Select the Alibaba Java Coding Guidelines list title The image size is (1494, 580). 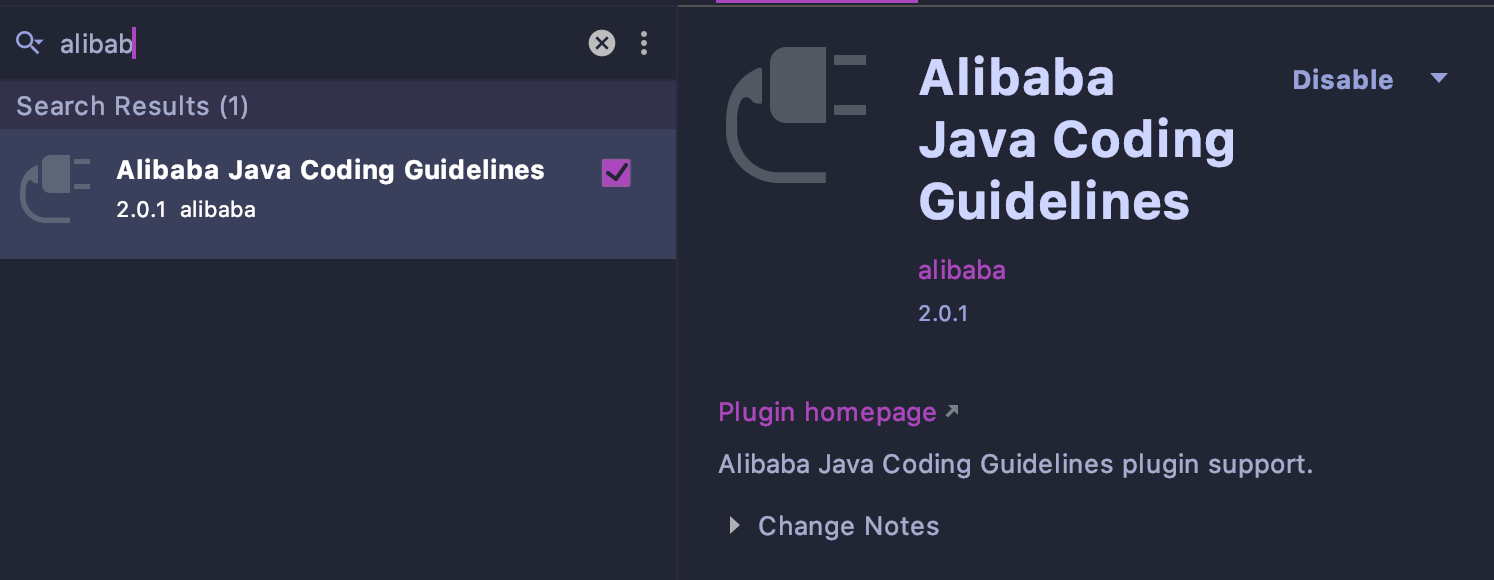click(x=330, y=170)
